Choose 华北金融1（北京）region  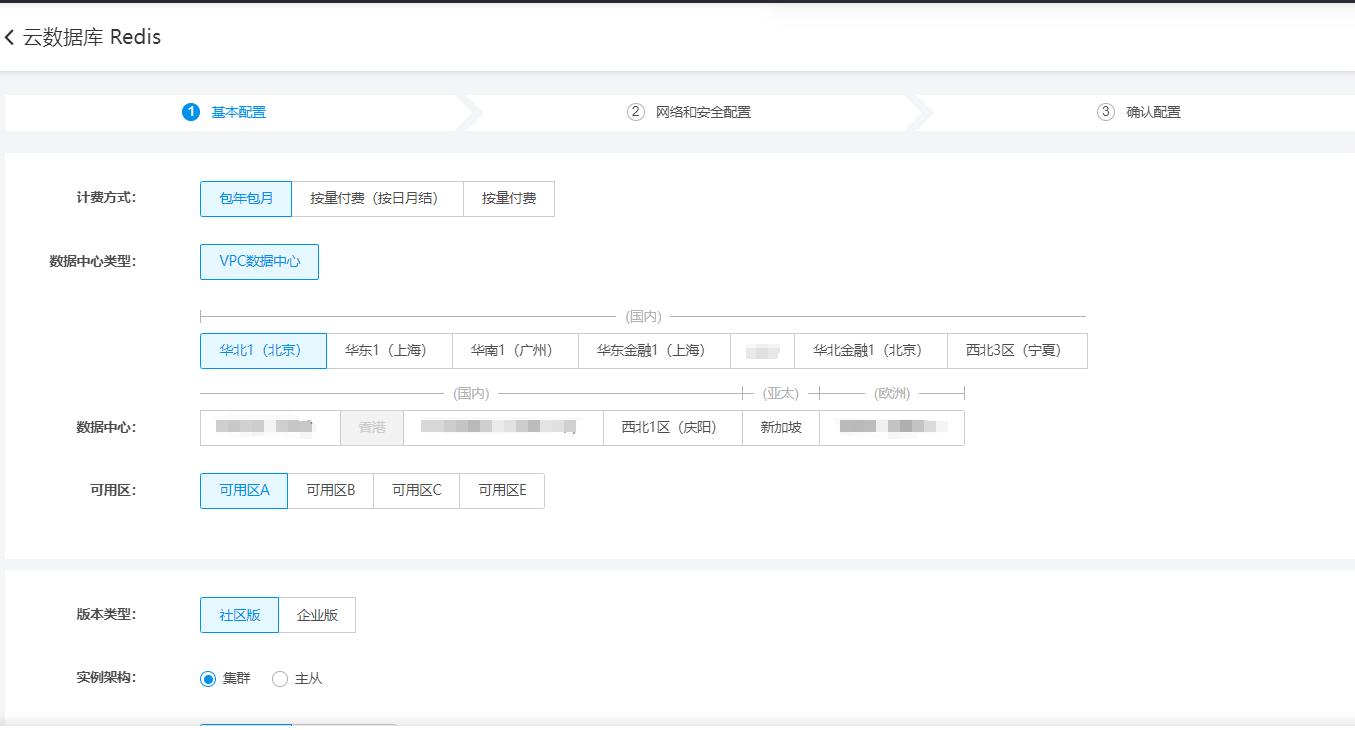click(870, 351)
